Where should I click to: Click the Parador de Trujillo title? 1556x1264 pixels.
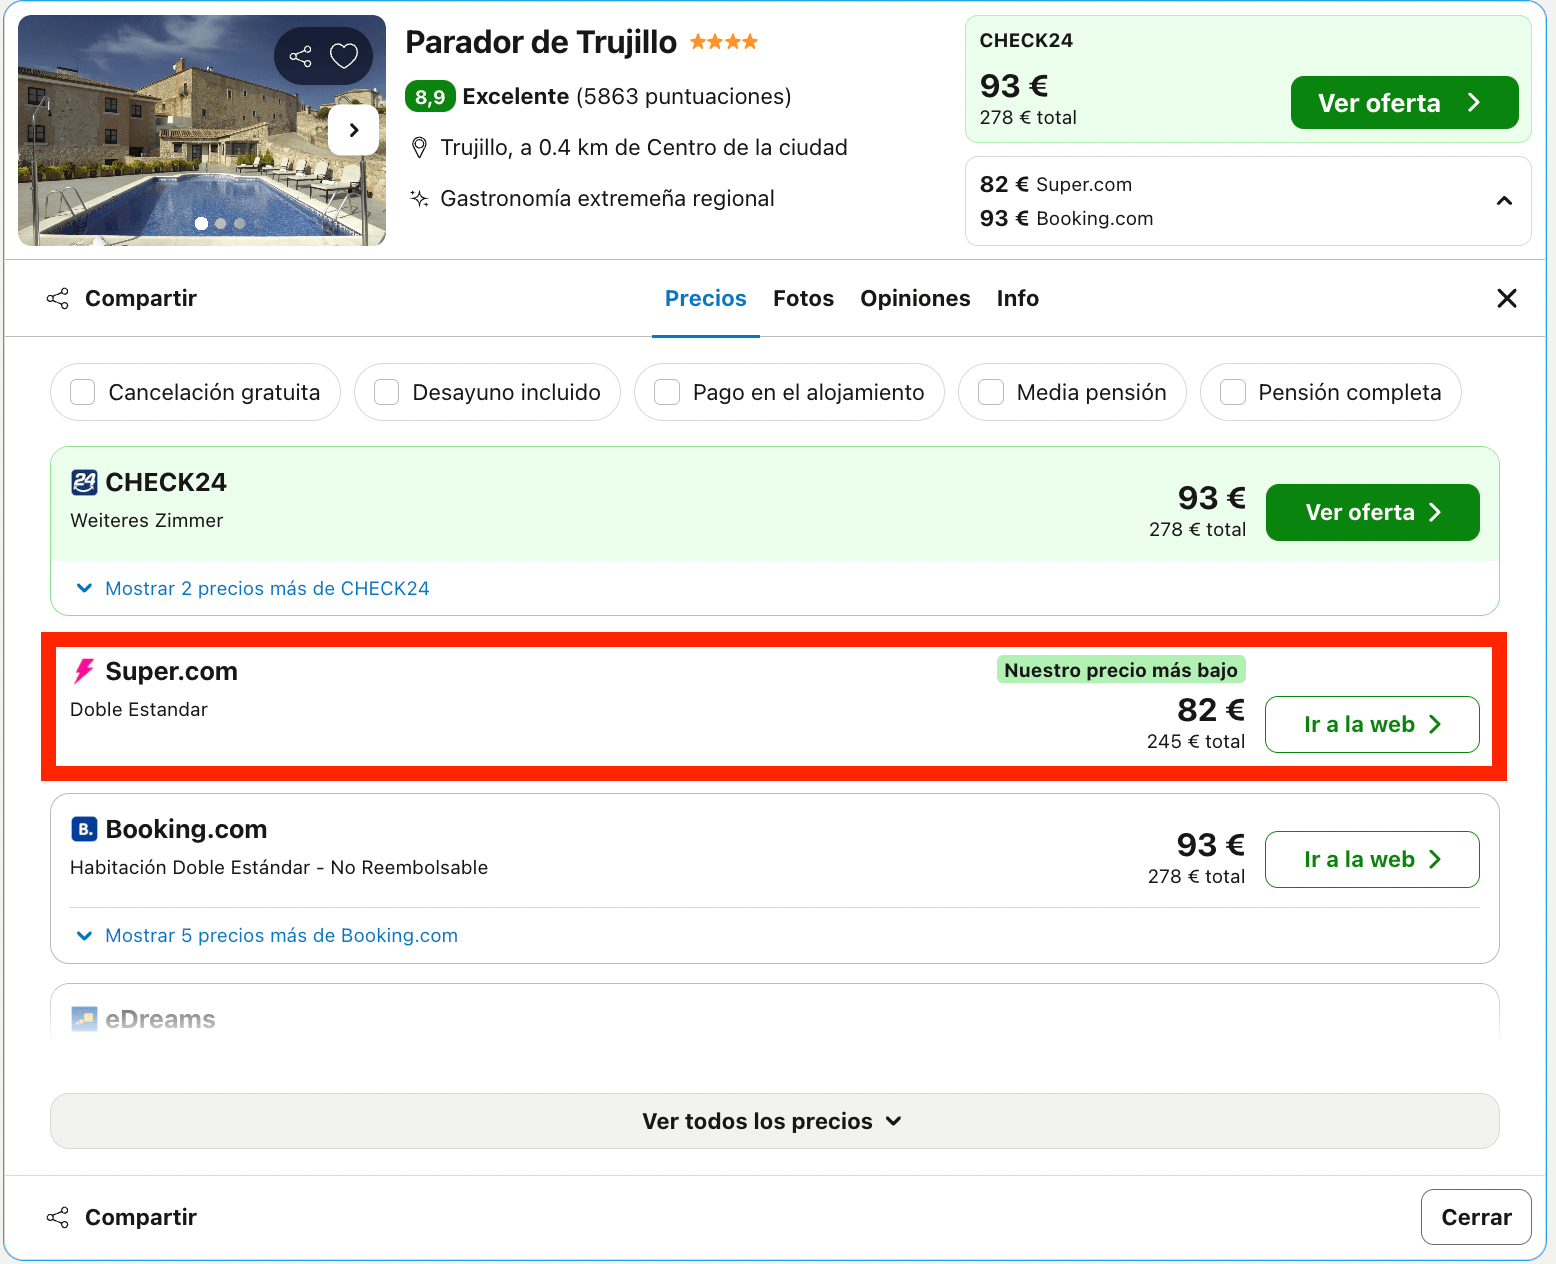pyautogui.click(x=541, y=42)
